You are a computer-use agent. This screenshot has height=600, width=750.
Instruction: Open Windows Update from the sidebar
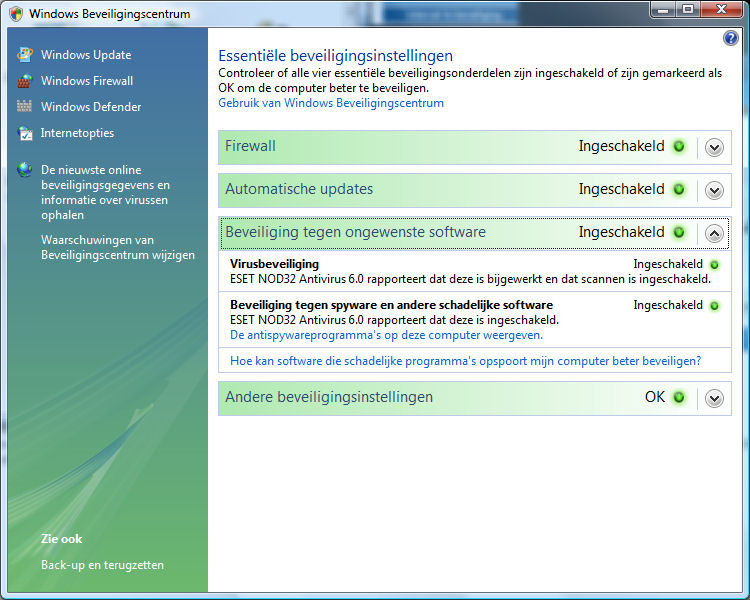[x=86, y=55]
